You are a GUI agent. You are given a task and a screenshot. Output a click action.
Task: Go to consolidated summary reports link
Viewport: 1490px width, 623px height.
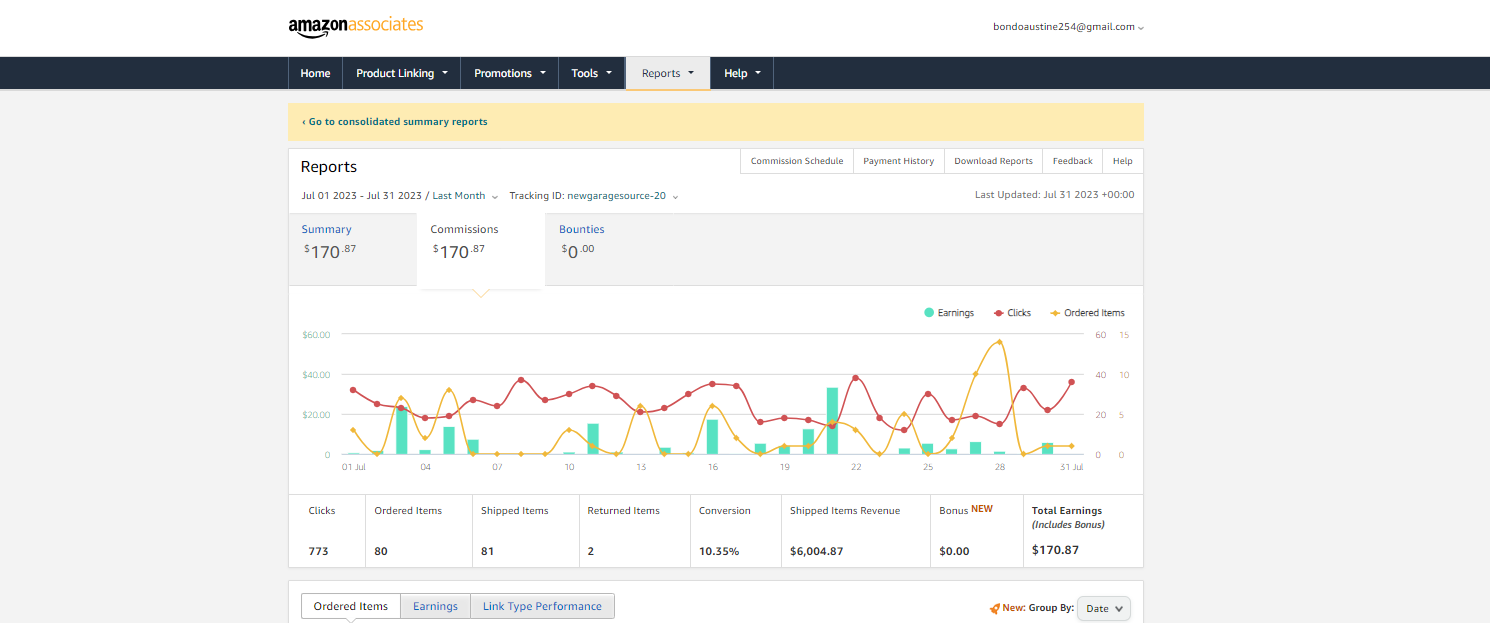point(395,122)
